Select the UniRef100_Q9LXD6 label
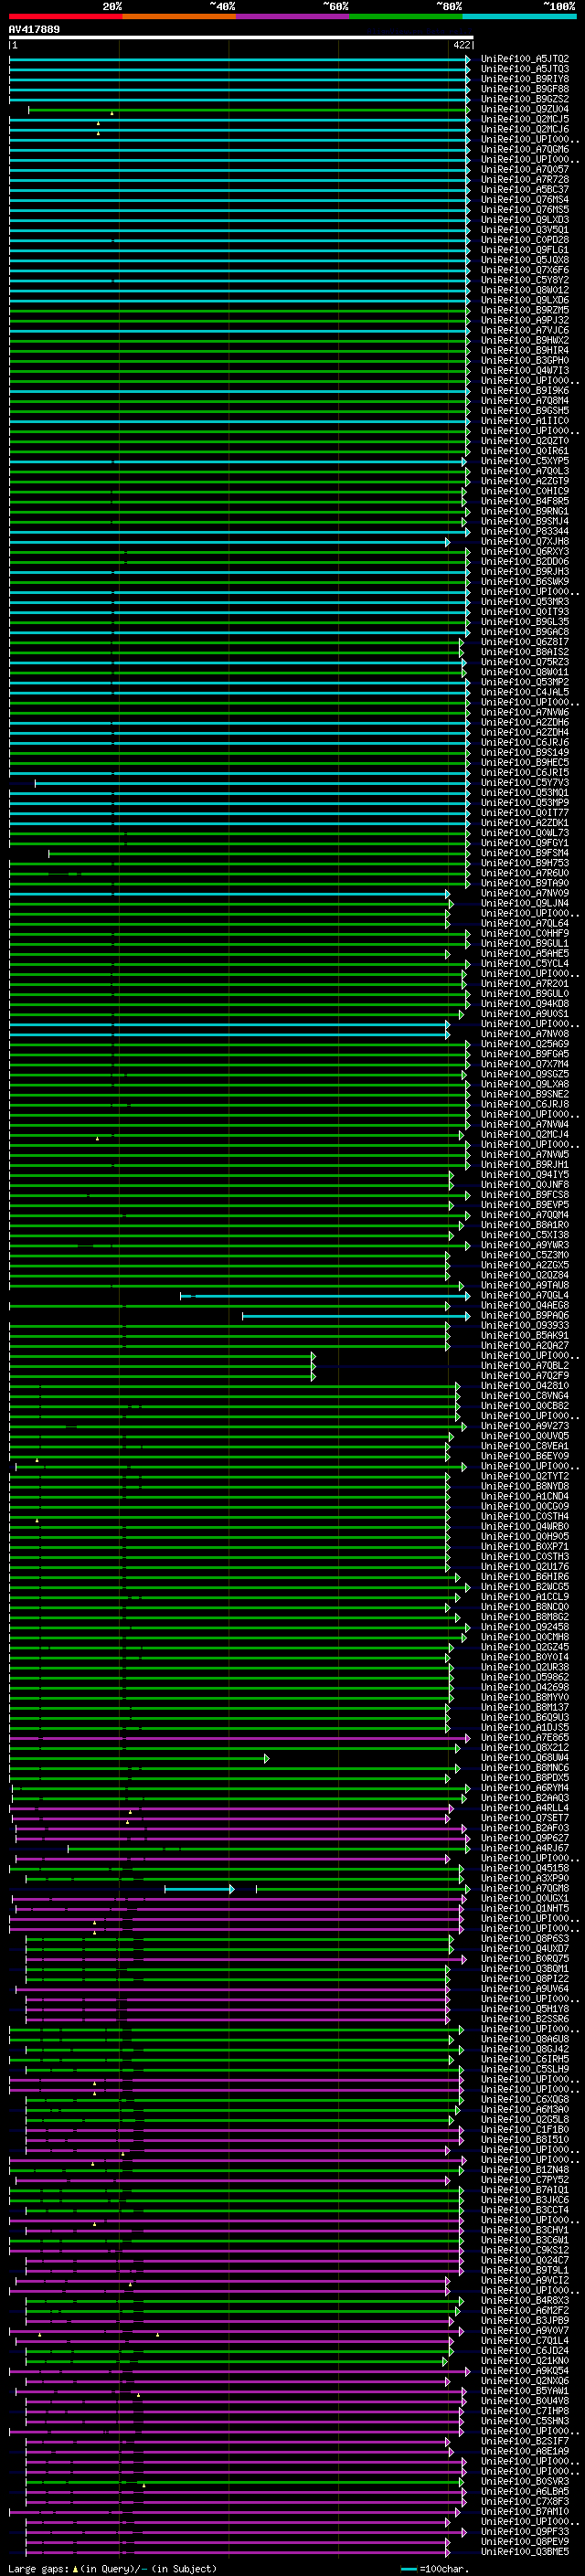Viewport: 585px width, 2576px height. (525, 300)
